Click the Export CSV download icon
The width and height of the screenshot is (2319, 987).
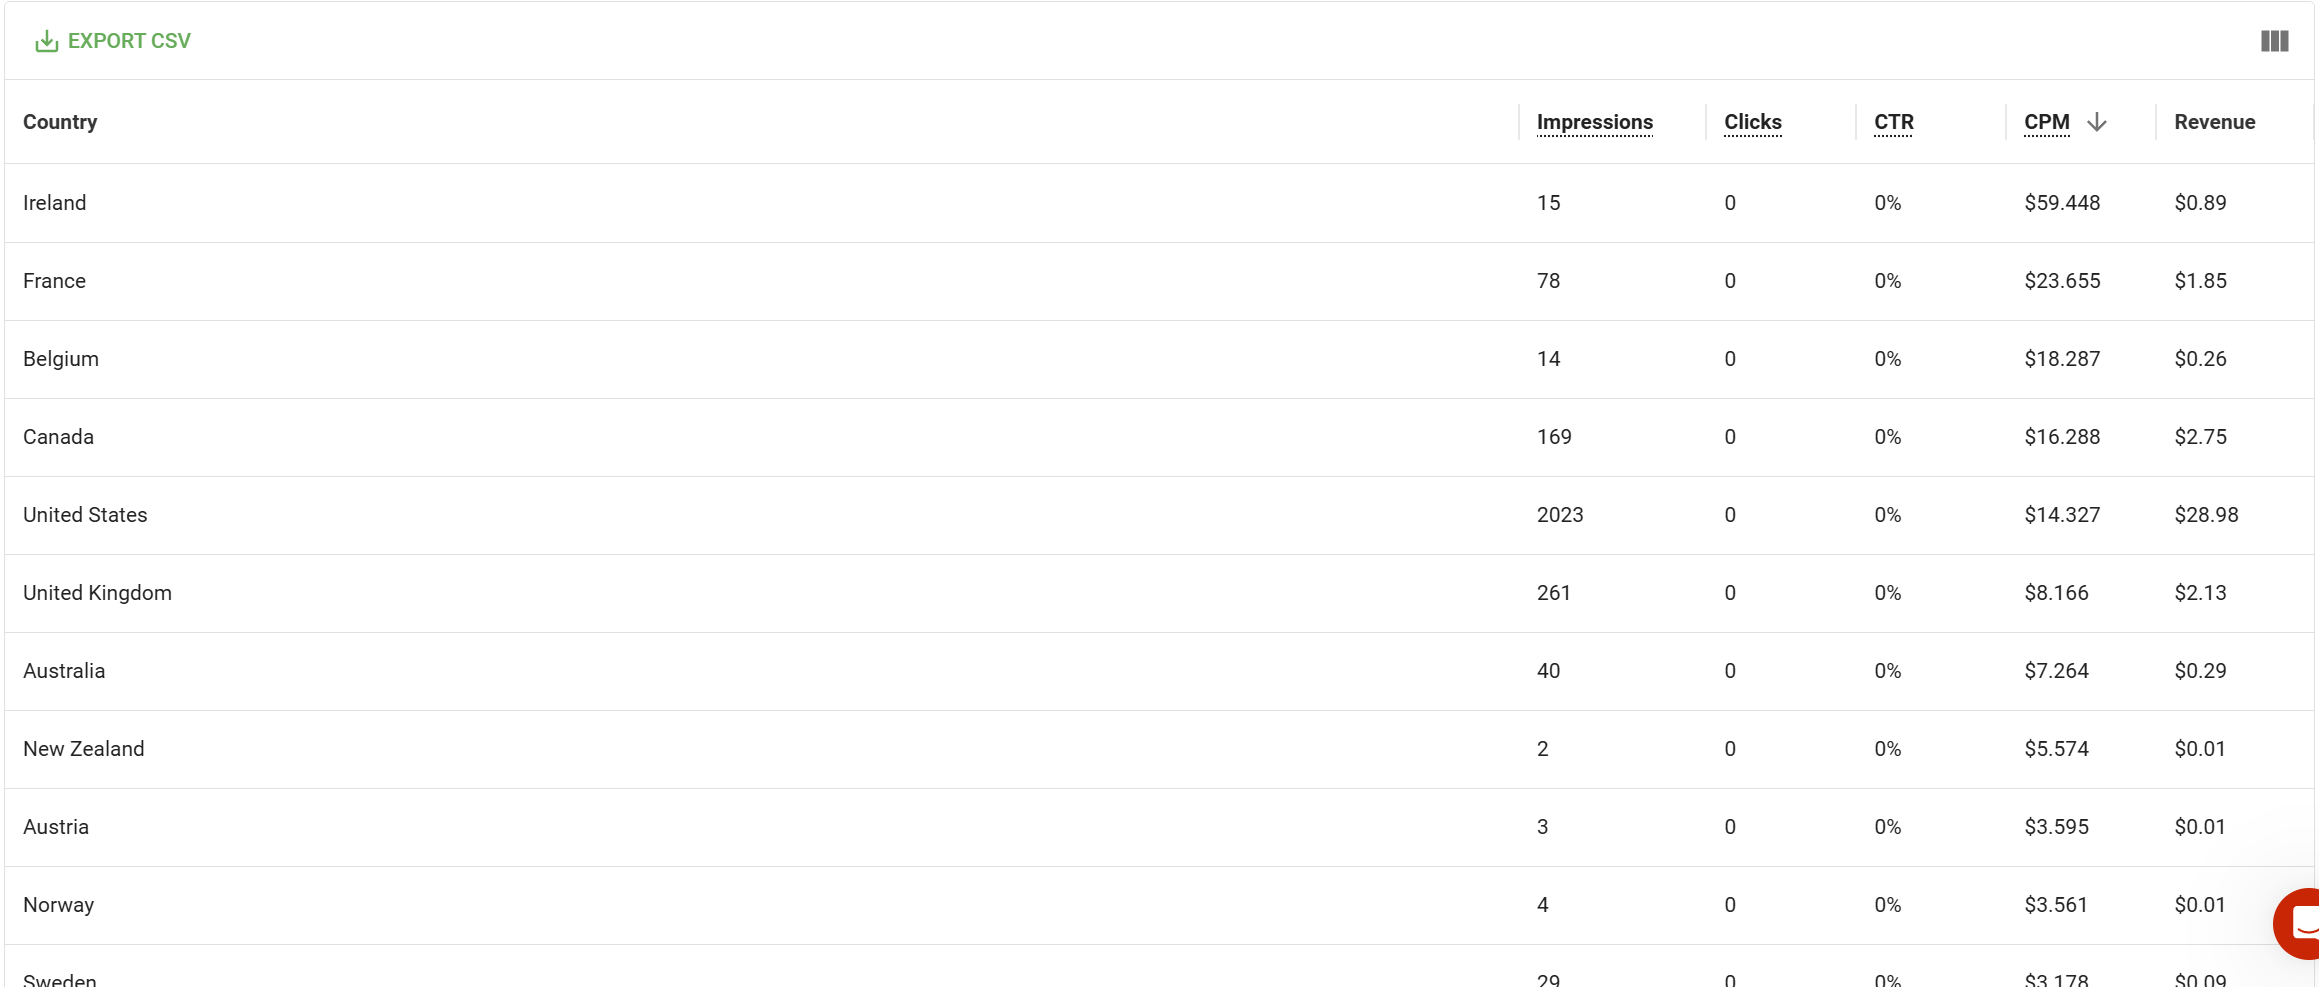(46, 41)
